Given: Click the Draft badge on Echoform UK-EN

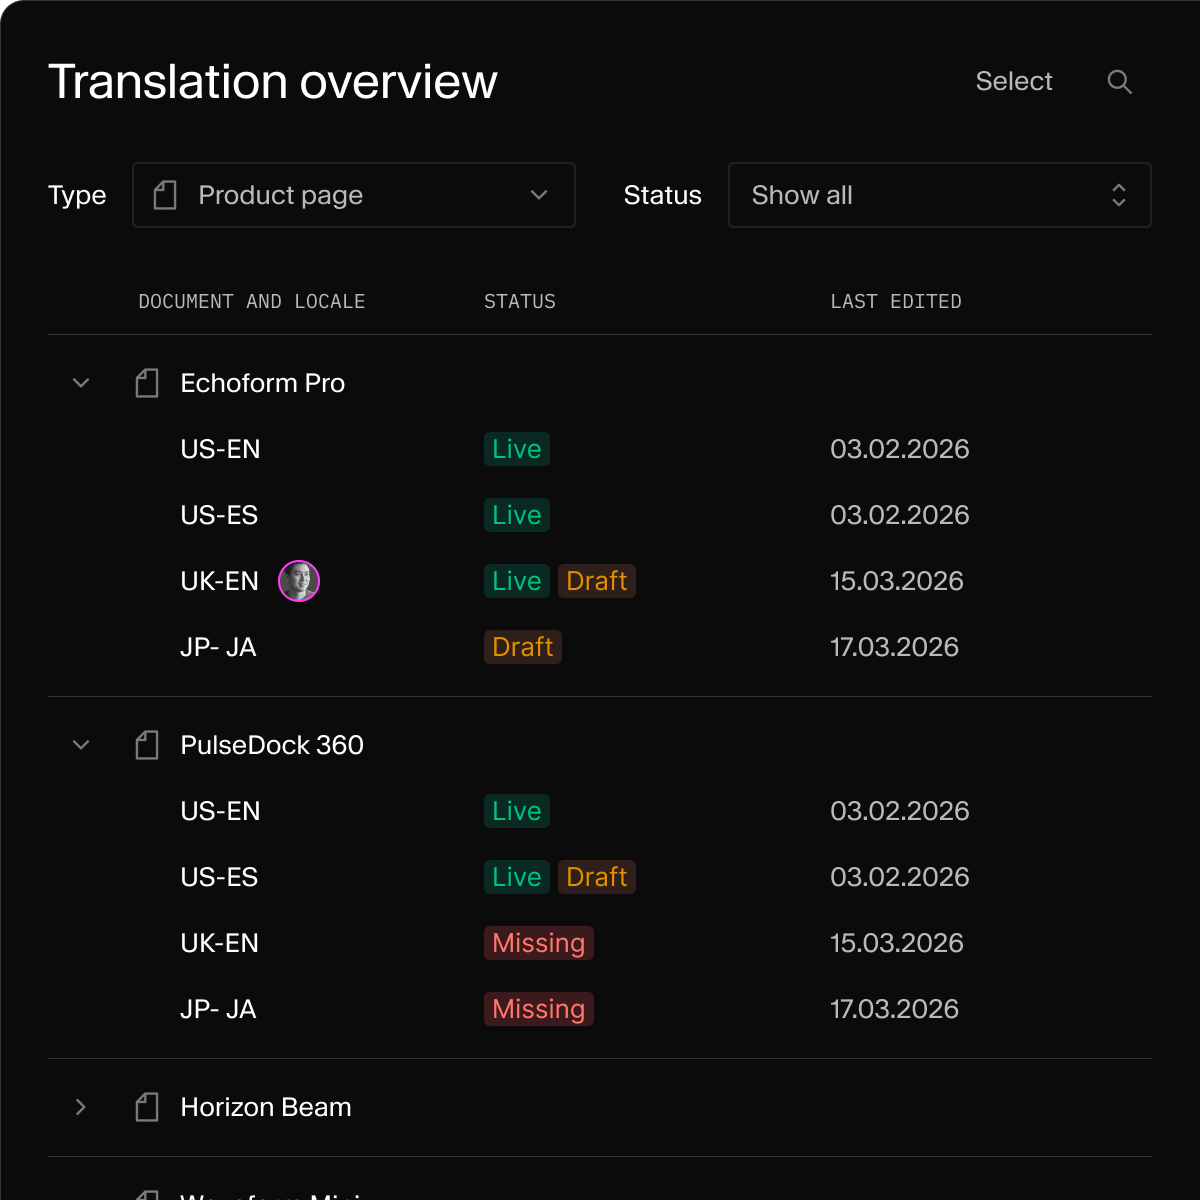Looking at the screenshot, I should [596, 581].
